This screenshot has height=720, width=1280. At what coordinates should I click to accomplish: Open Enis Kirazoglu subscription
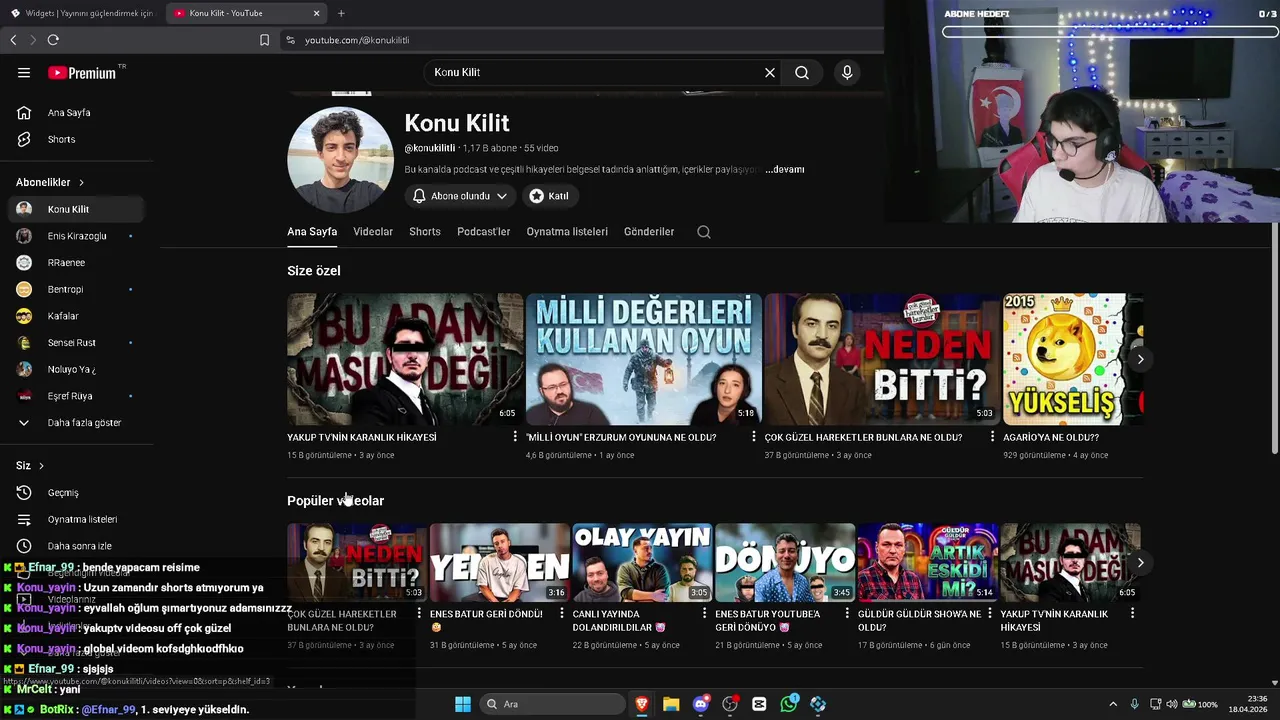point(77,236)
